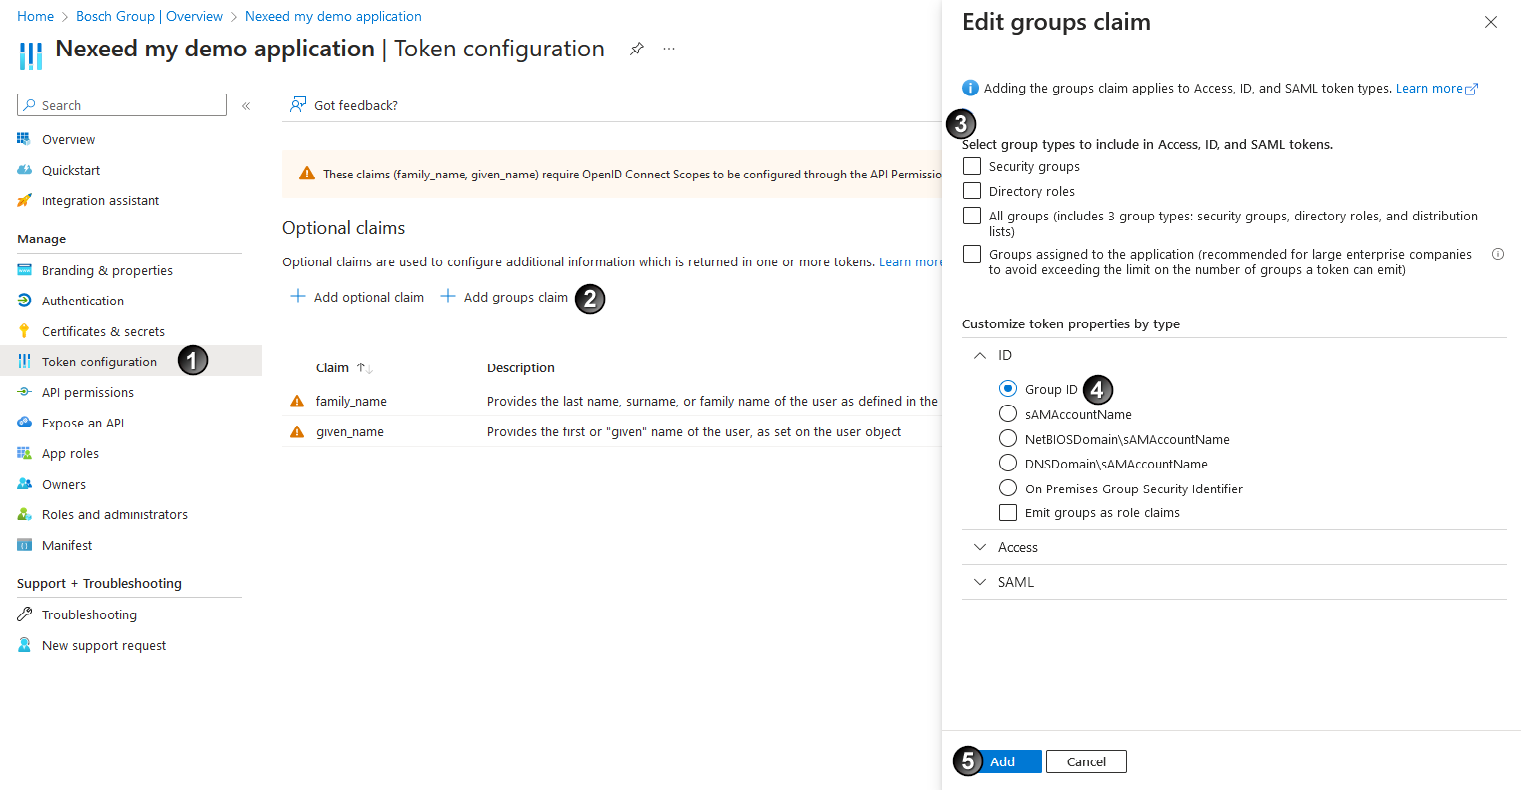Click the Token configuration bars icon
Image resolution: width=1521 pixels, height=790 pixels.
pyautogui.click(x=24, y=361)
